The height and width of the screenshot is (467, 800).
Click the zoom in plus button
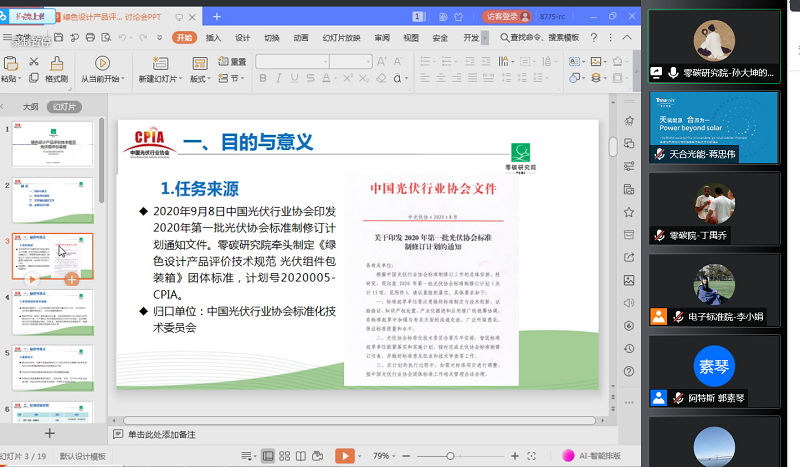coord(515,456)
